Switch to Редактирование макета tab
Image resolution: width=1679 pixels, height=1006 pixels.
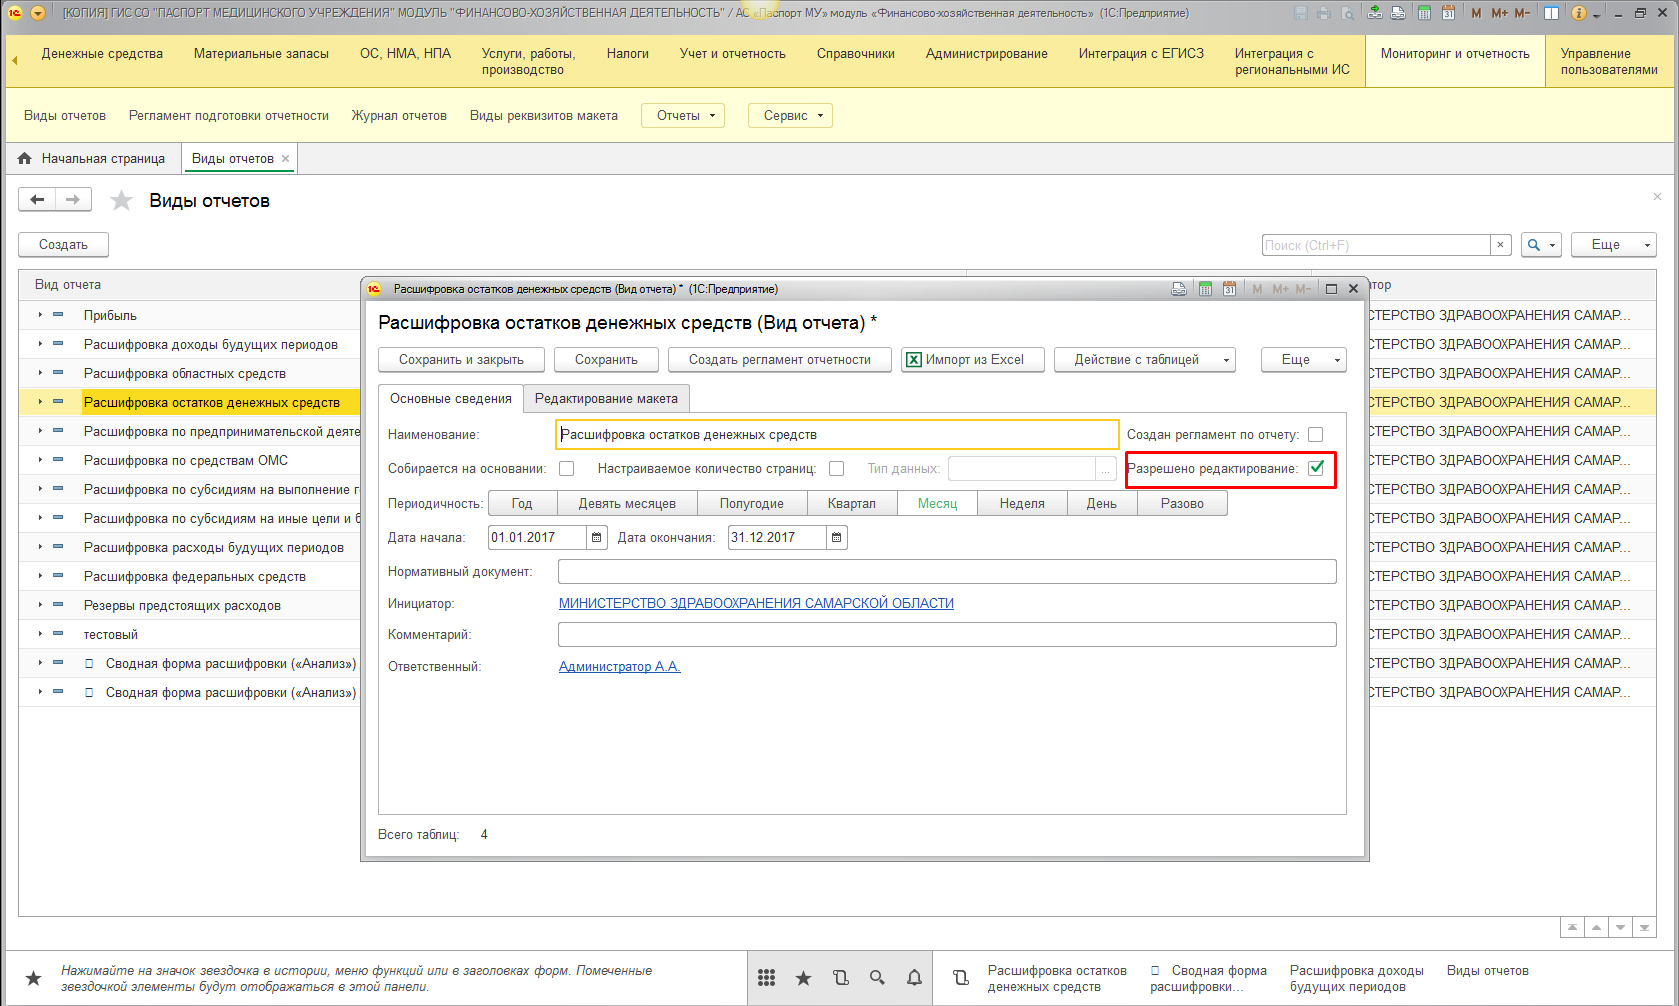pyautogui.click(x=606, y=399)
